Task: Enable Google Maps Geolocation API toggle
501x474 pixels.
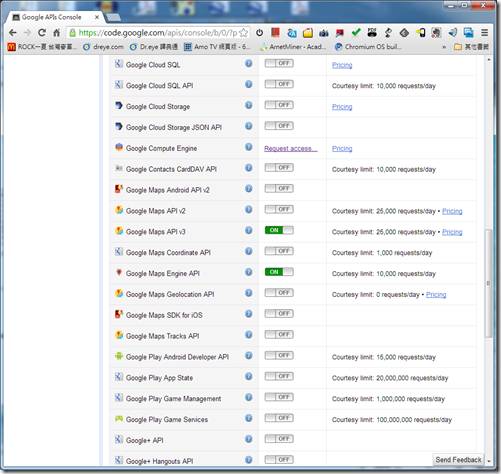Action: click(279, 293)
